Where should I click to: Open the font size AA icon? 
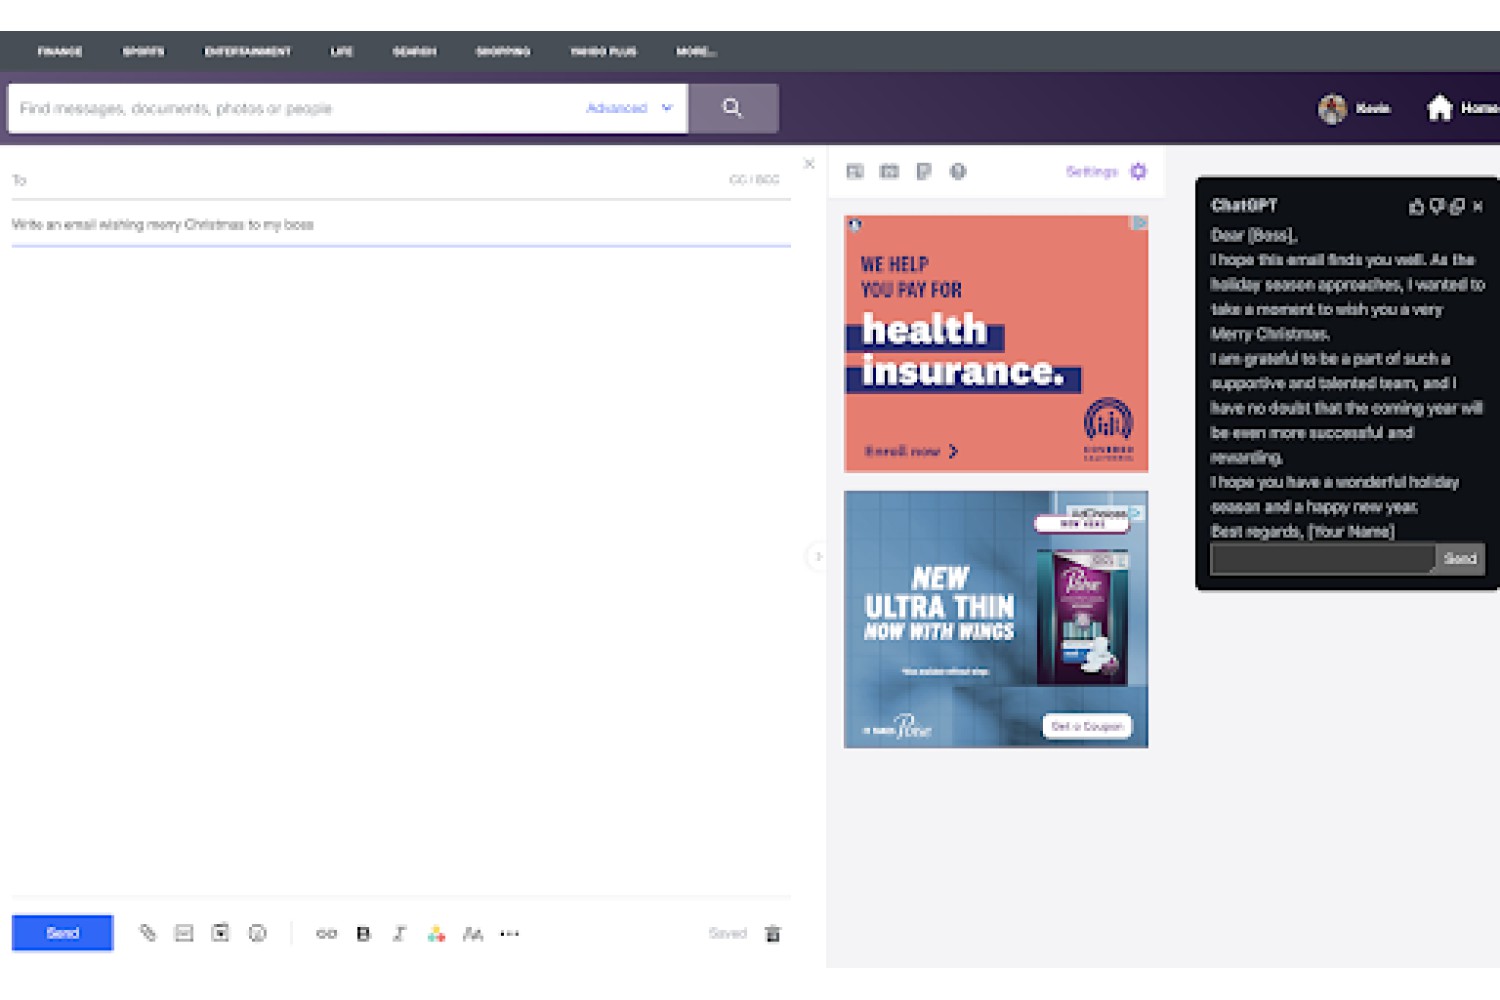click(x=473, y=934)
